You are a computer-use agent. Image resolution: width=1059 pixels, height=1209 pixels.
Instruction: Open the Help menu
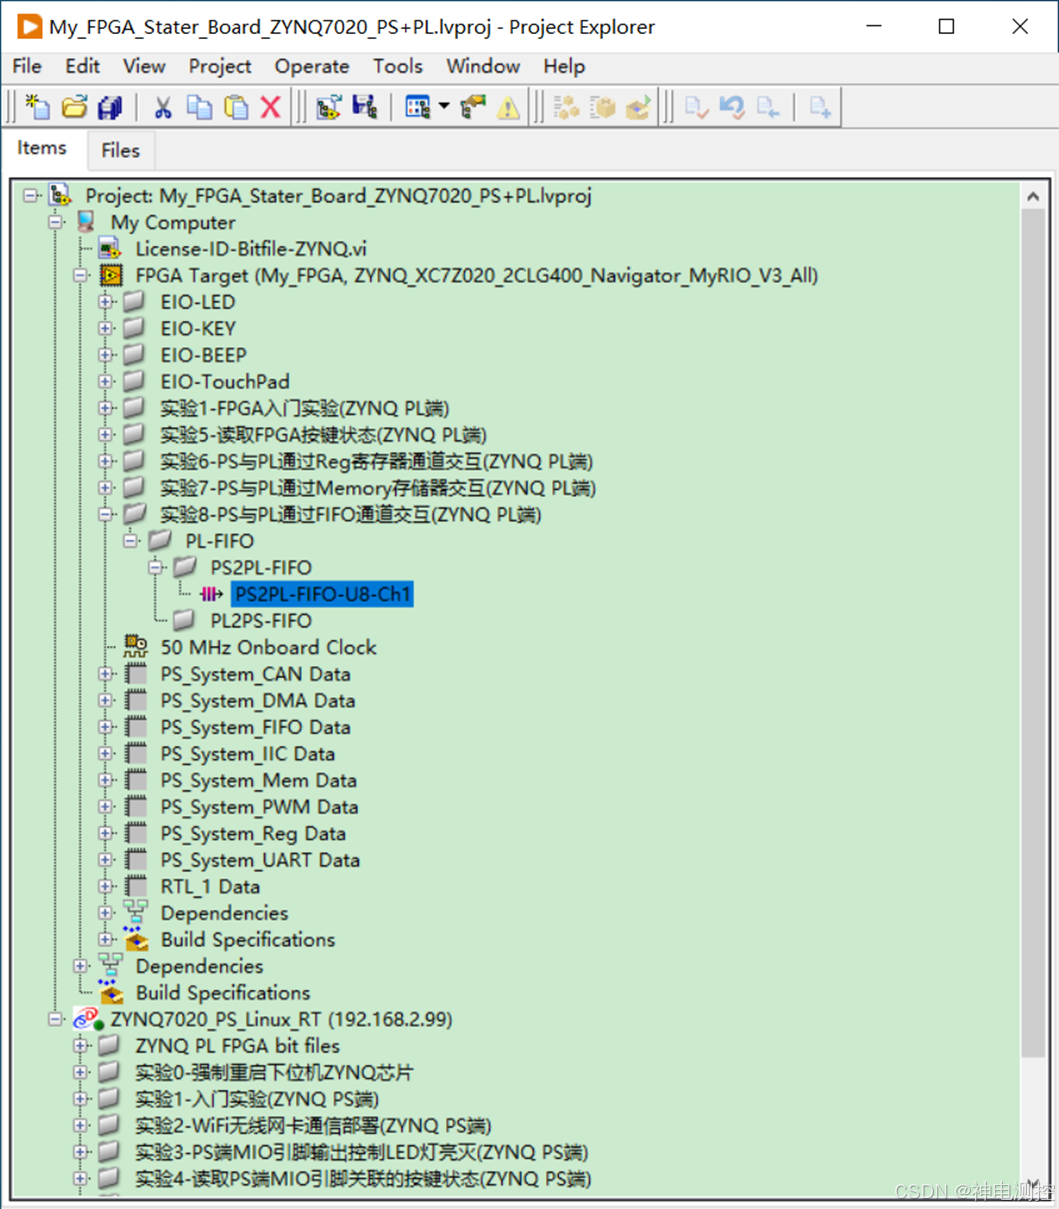point(564,66)
